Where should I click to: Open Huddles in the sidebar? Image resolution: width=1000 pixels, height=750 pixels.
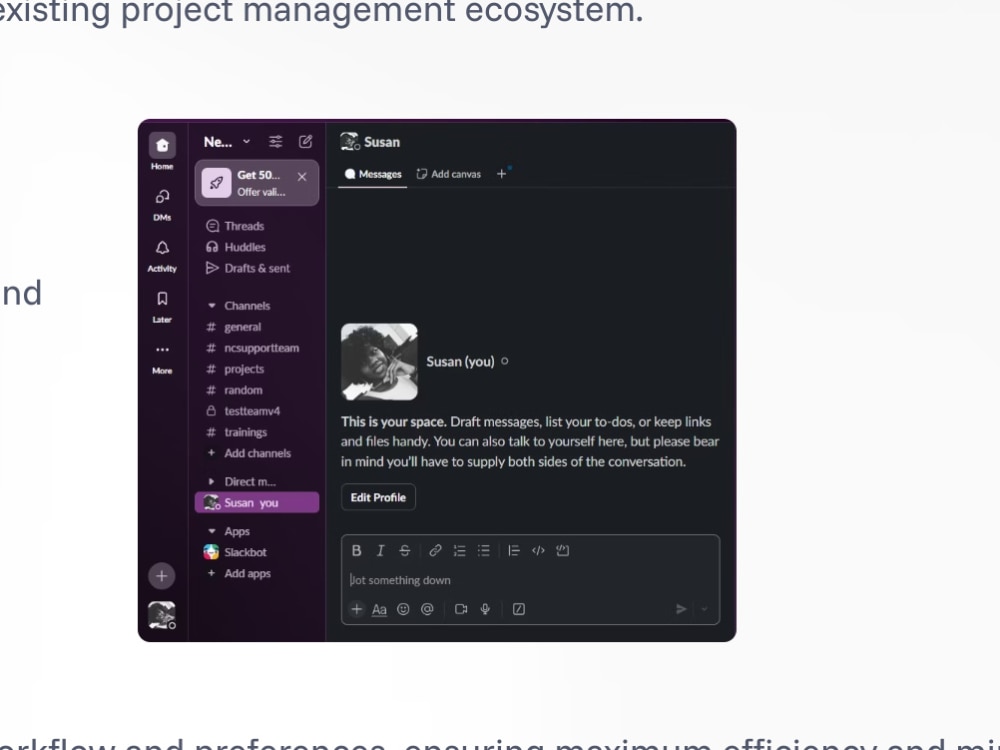click(x=256, y=247)
